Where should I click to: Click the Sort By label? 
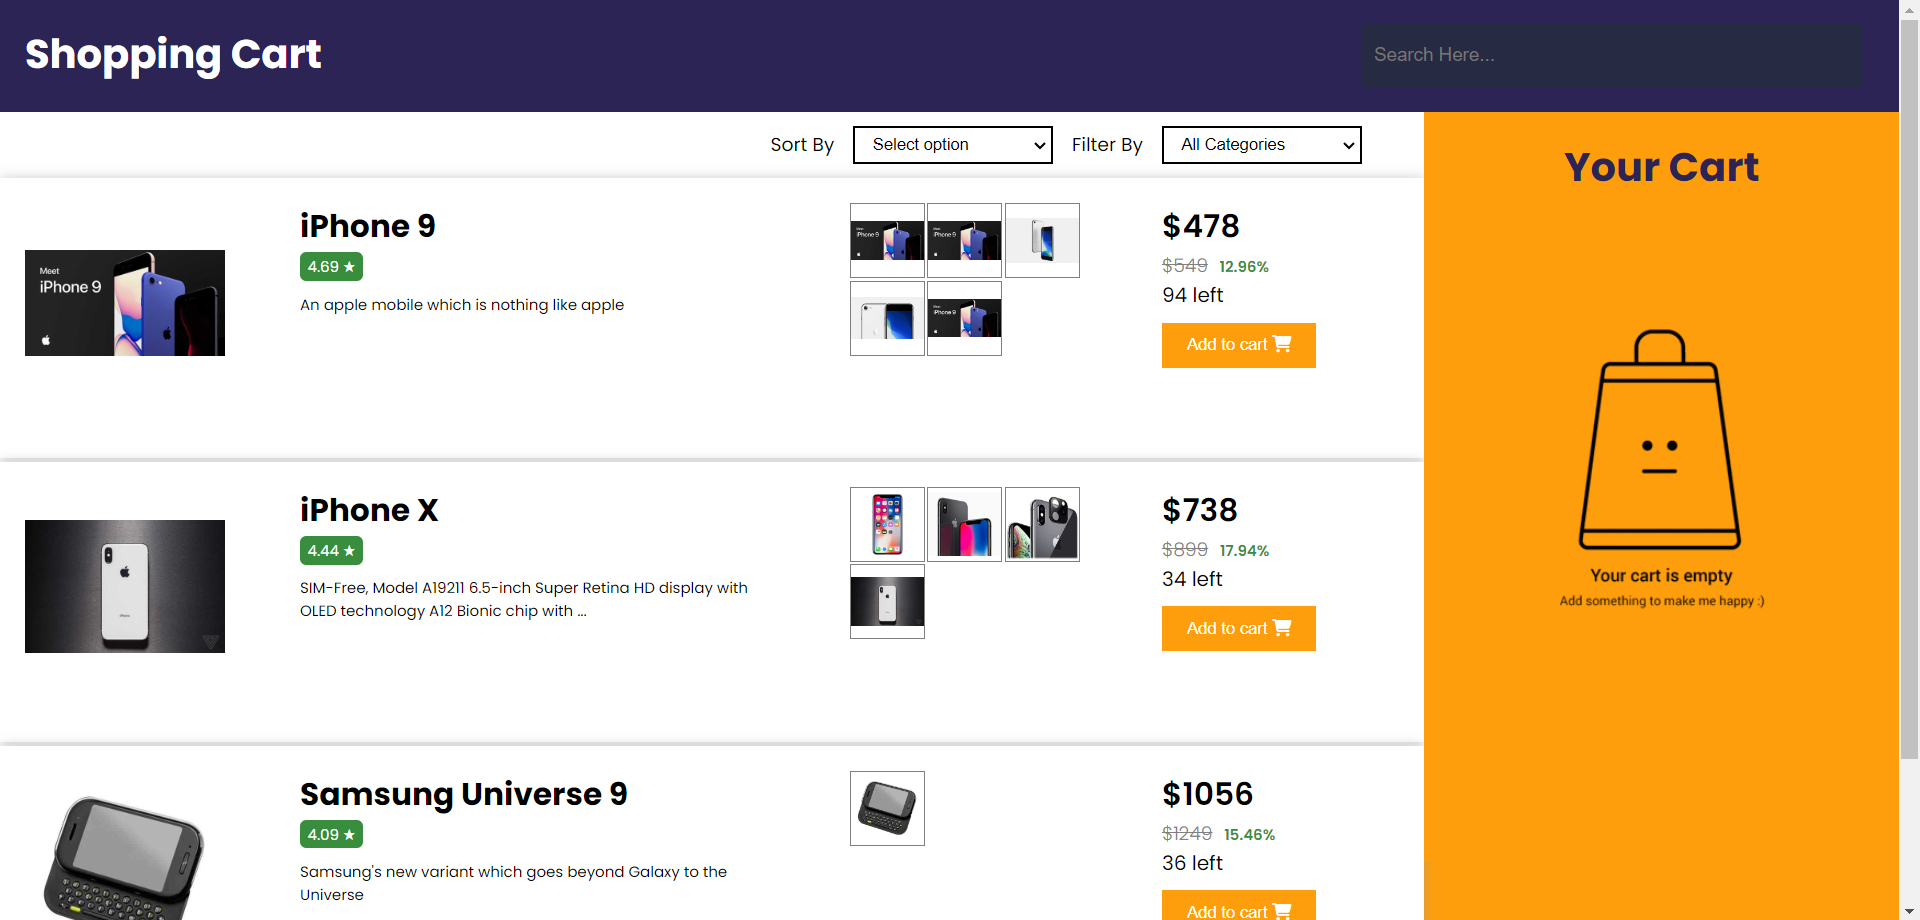802,145
